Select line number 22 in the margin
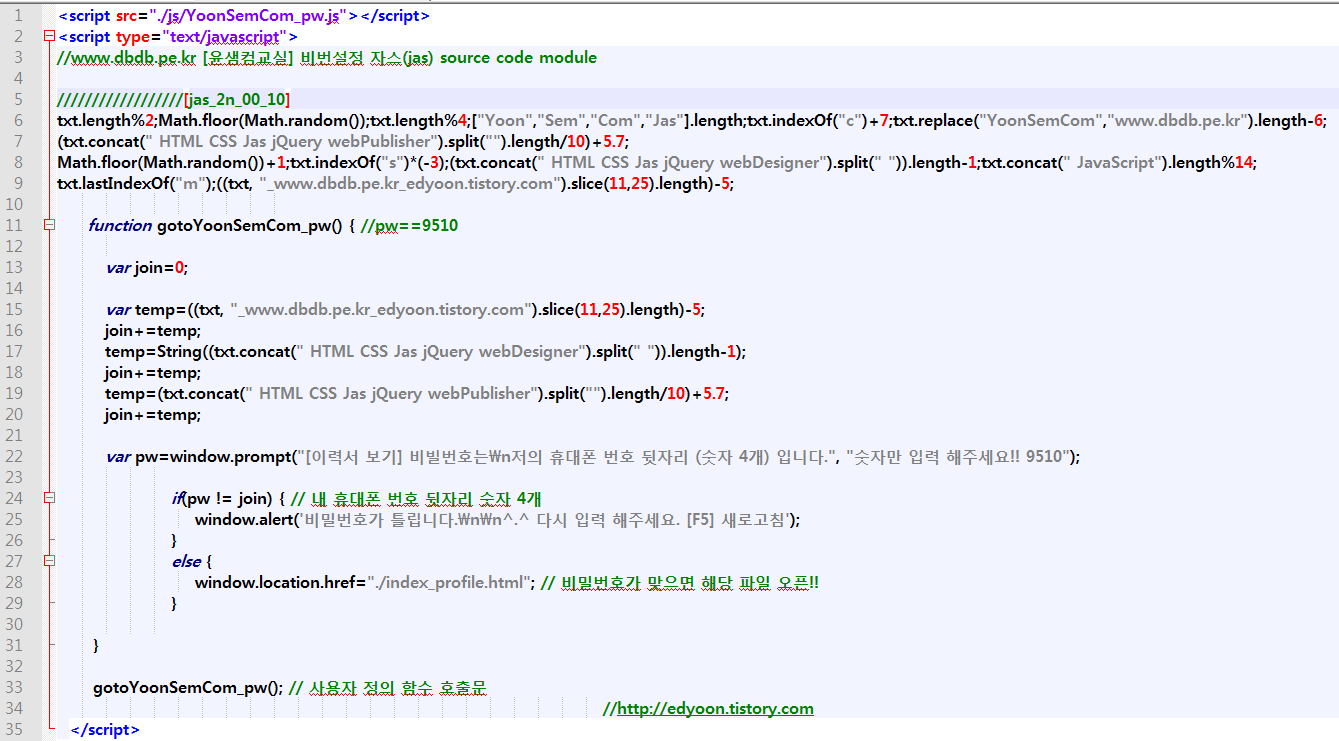The image size is (1339, 741). point(14,457)
